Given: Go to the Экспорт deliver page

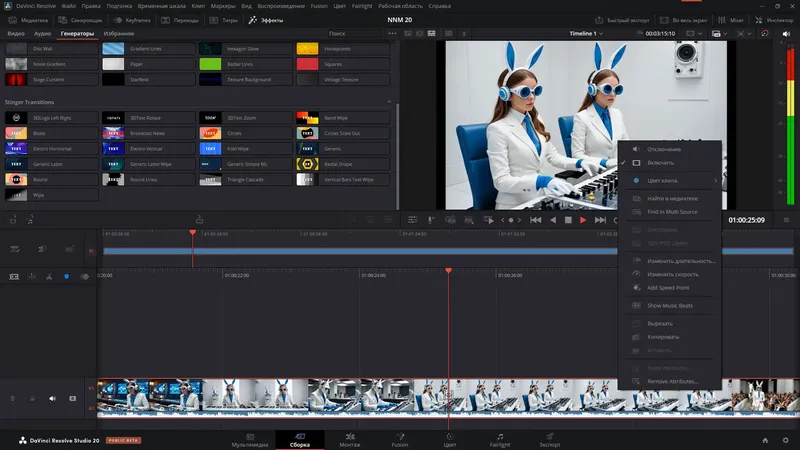Looking at the screenshot, I should (549, 440).
